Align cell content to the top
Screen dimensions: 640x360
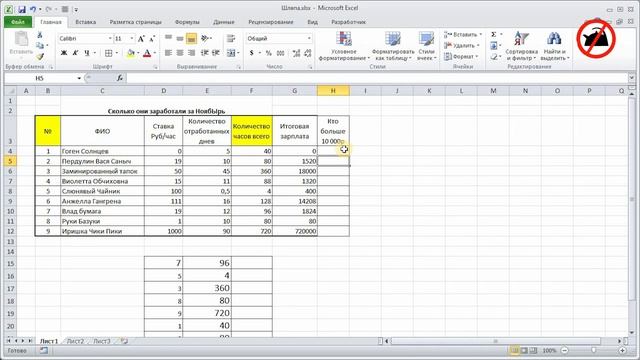[x=168, y=38]
